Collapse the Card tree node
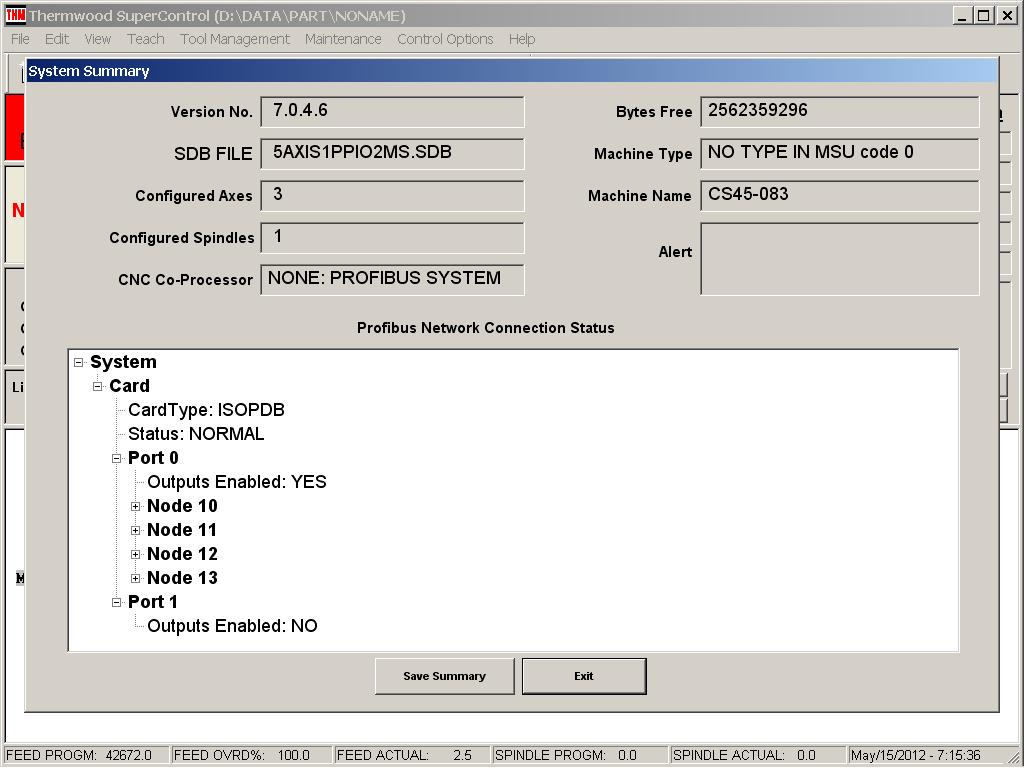Viewport: 1024px width, 768px height. click(x=98, y=387)
